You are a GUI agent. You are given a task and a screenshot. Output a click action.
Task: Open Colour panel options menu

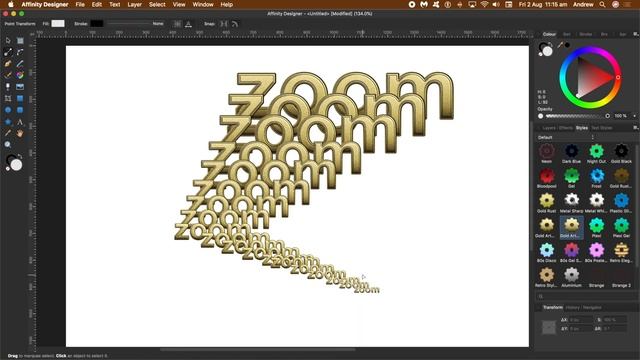[x=635, y=34]
